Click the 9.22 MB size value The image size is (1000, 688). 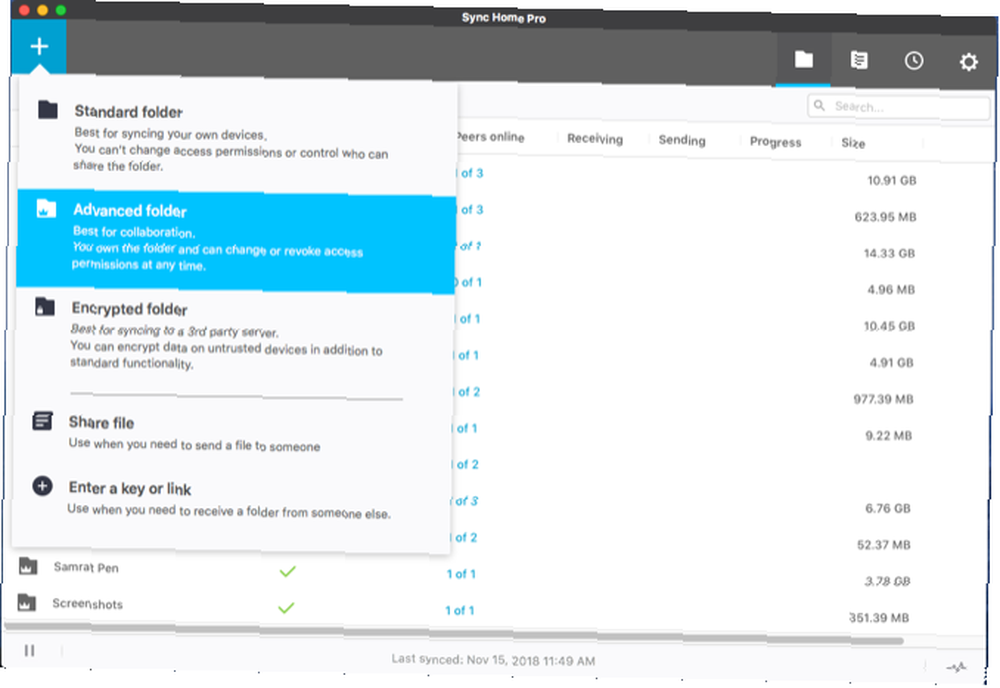click(888, 435)
